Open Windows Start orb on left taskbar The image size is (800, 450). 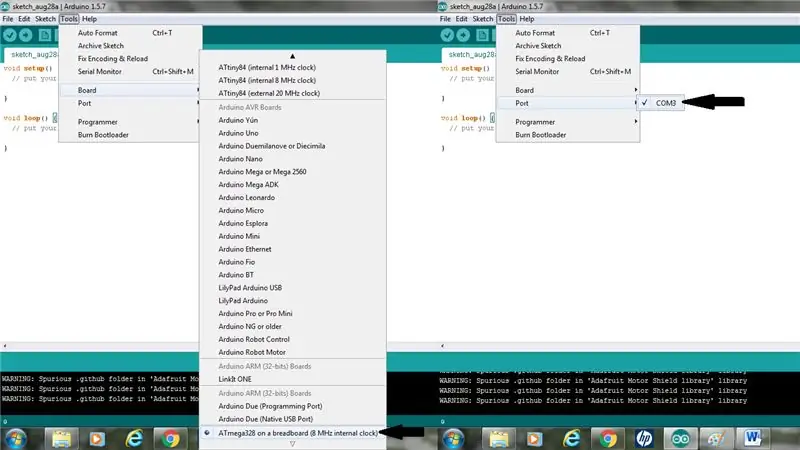[15, 439]
